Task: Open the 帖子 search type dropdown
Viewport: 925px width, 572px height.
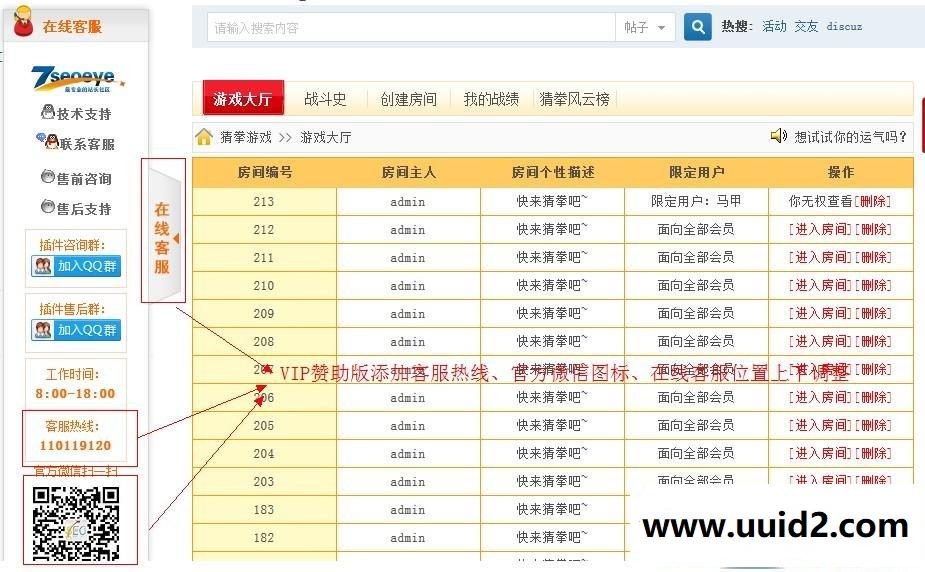Action: [x=645, y=27]
